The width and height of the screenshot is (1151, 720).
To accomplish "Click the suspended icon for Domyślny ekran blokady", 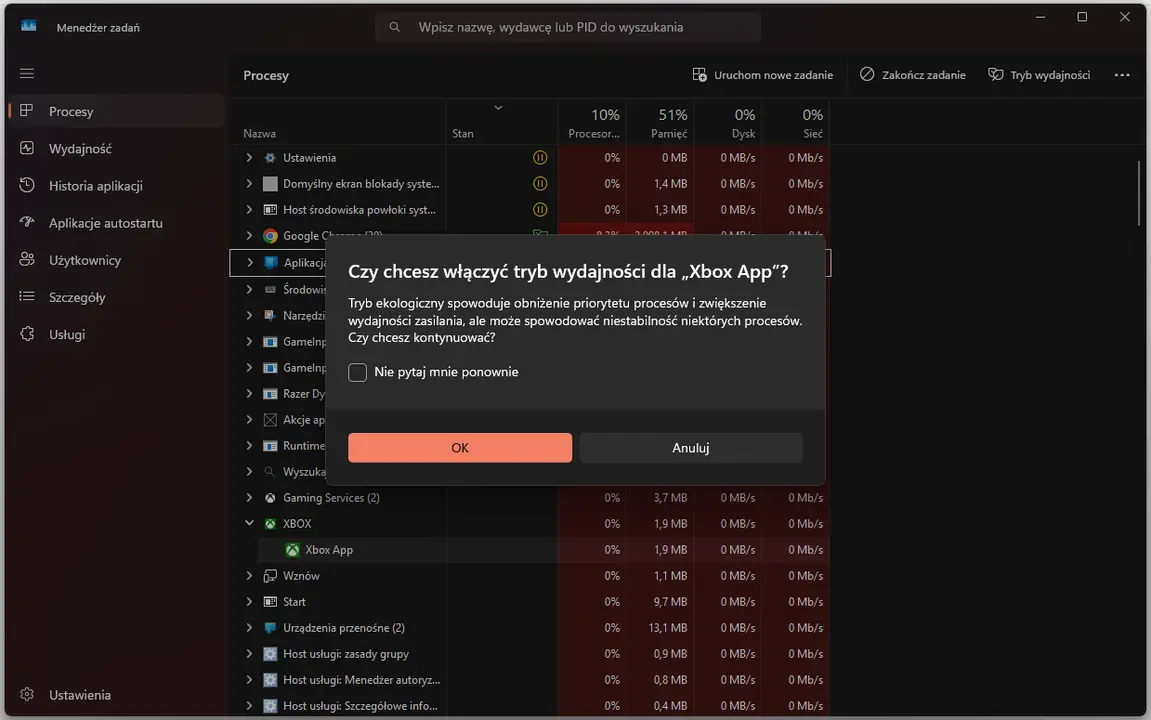I will point(540,183).
